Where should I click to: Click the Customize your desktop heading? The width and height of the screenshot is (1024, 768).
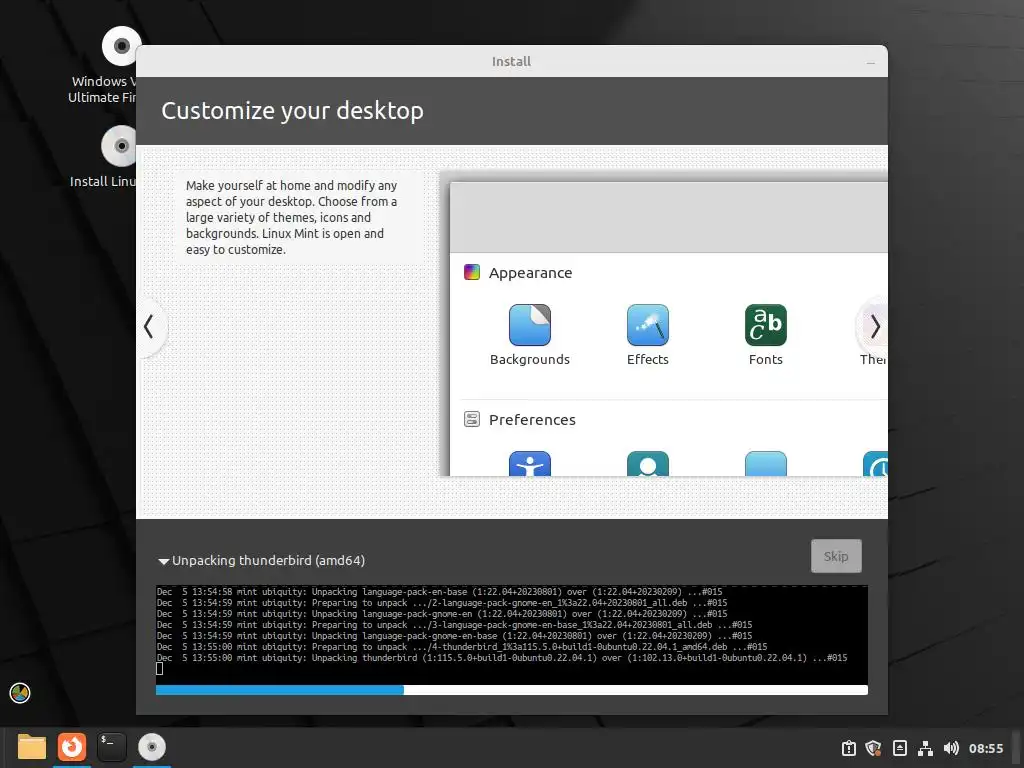292,111
